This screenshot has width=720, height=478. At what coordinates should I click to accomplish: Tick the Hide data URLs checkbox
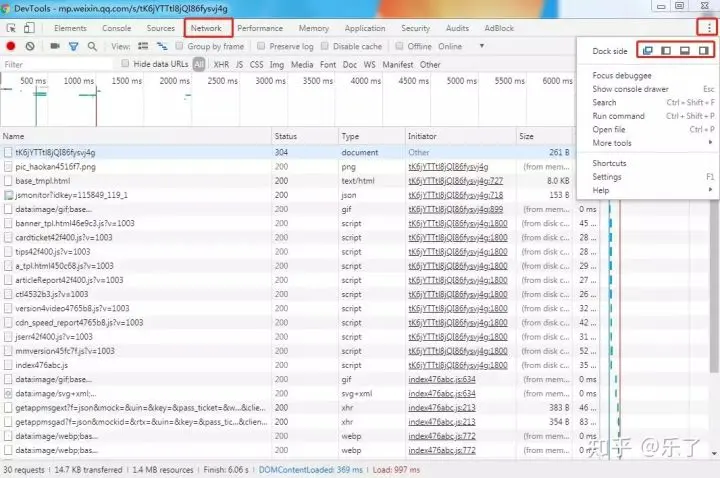[x=126, y=64]
